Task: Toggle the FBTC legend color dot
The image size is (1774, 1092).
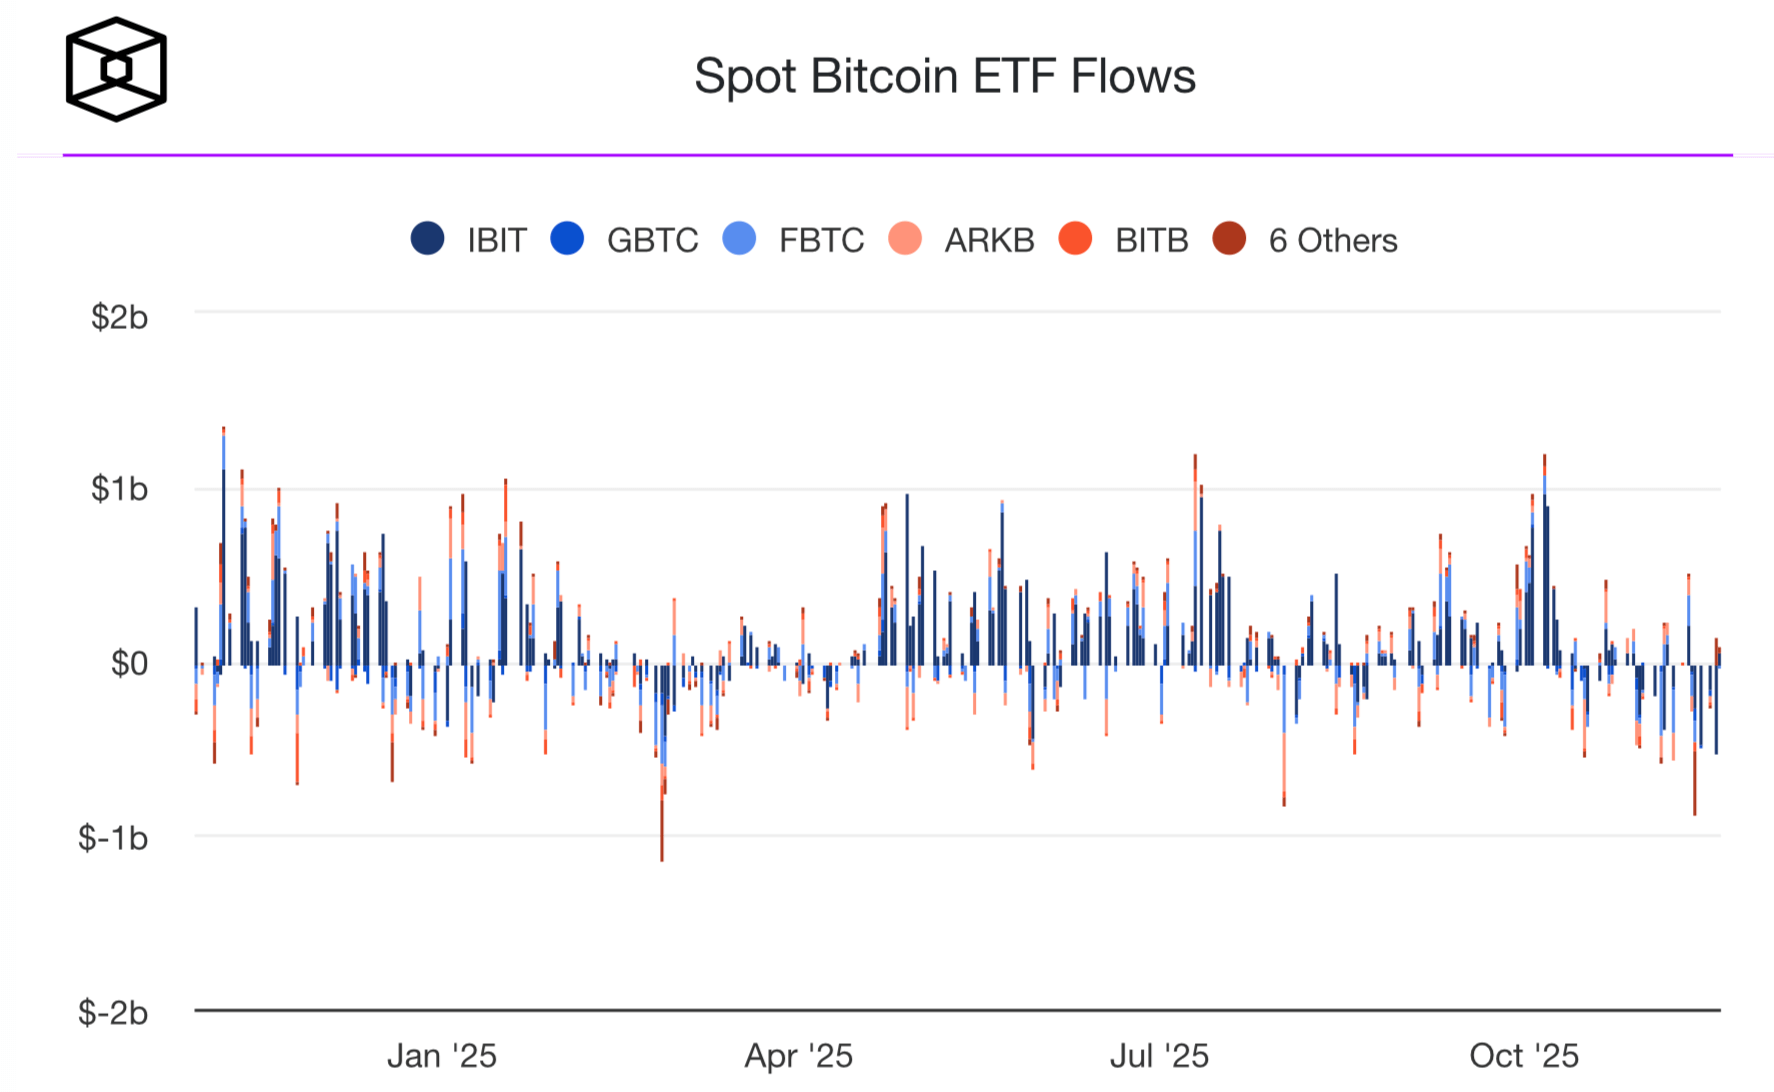Action: 739,239
